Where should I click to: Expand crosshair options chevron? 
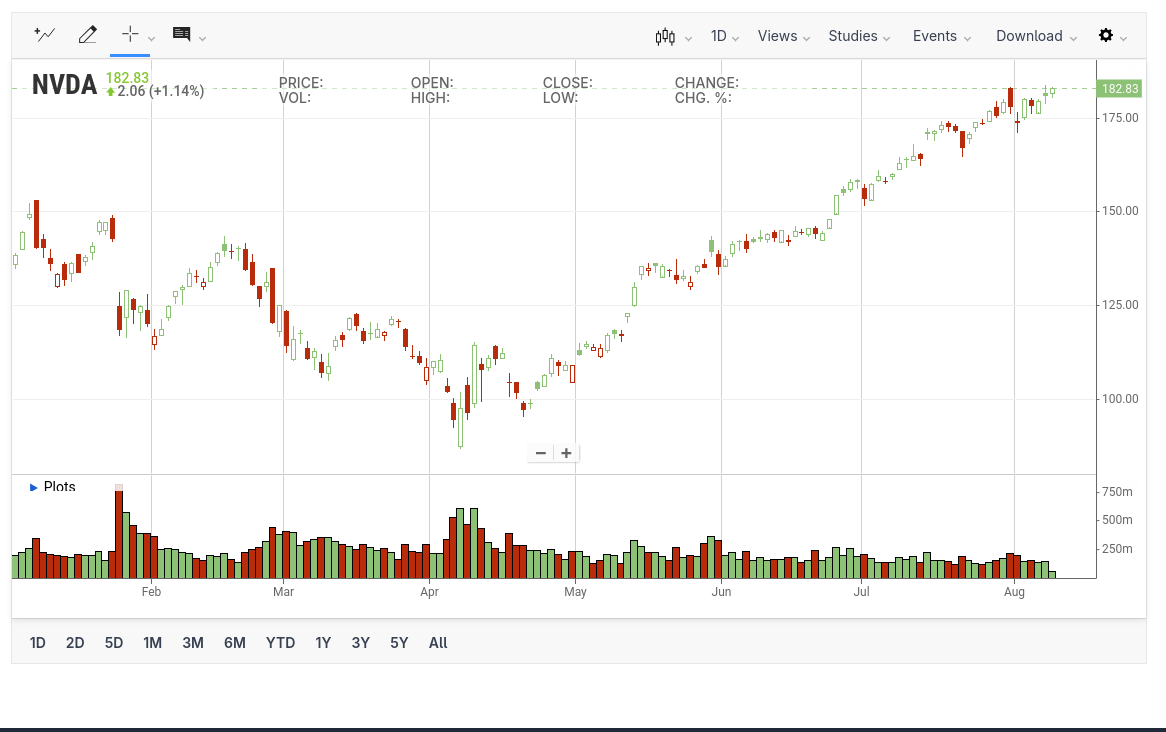pyautogui.click(x=152, y=38)
